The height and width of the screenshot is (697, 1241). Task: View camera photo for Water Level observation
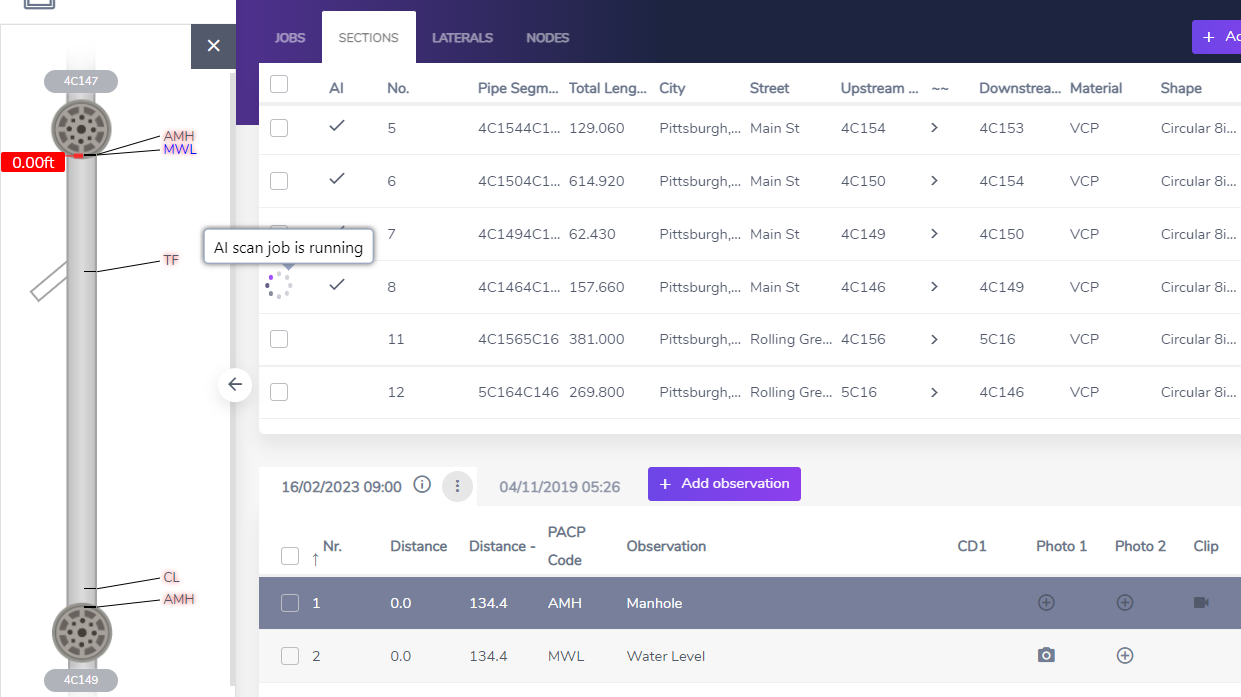click(x=1046, y=655)
